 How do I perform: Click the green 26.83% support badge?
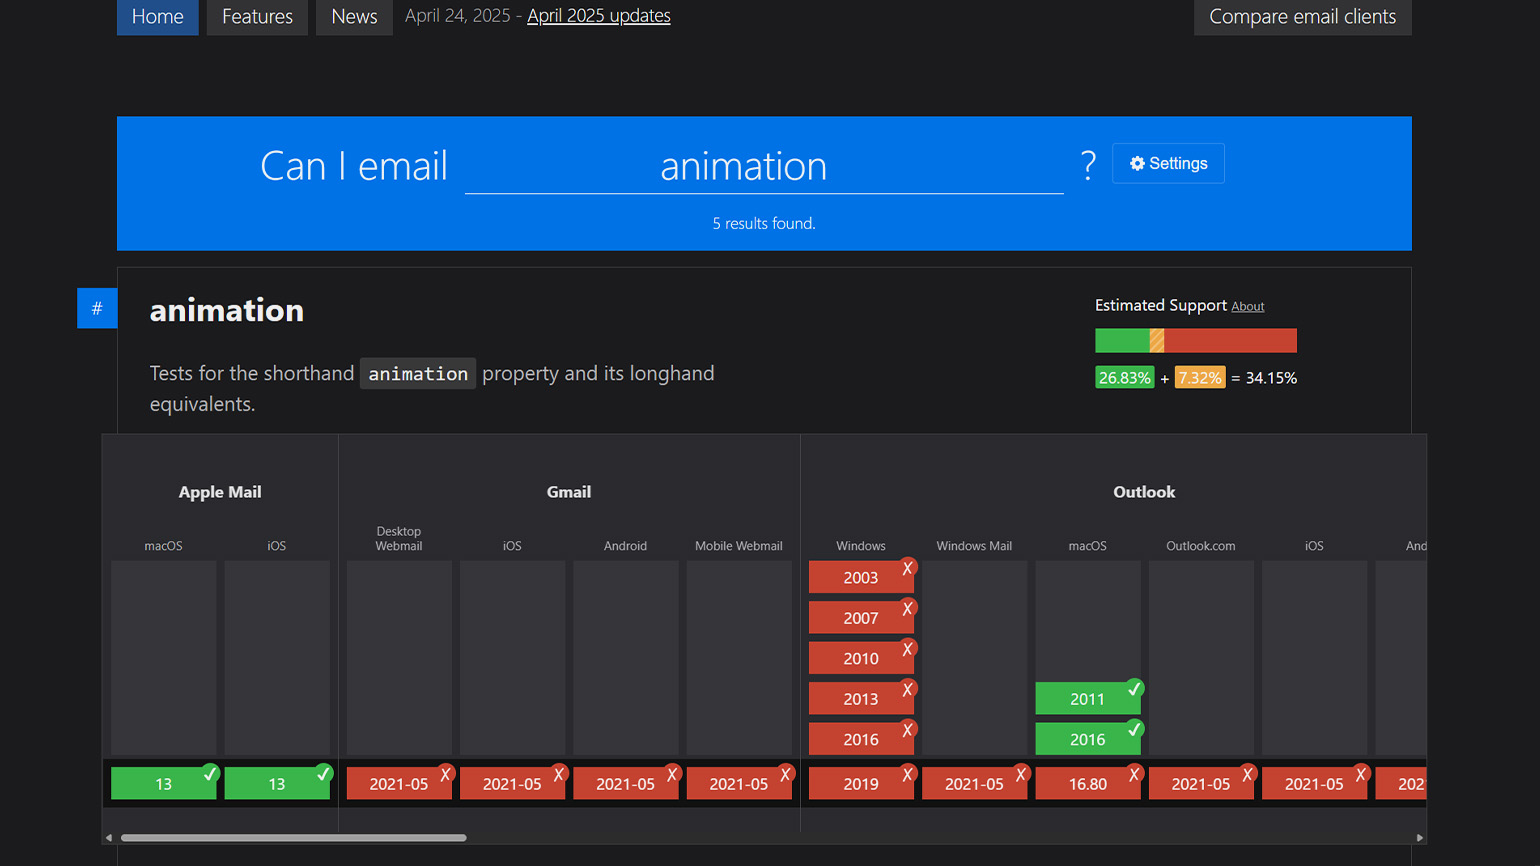coord(1124,378)
